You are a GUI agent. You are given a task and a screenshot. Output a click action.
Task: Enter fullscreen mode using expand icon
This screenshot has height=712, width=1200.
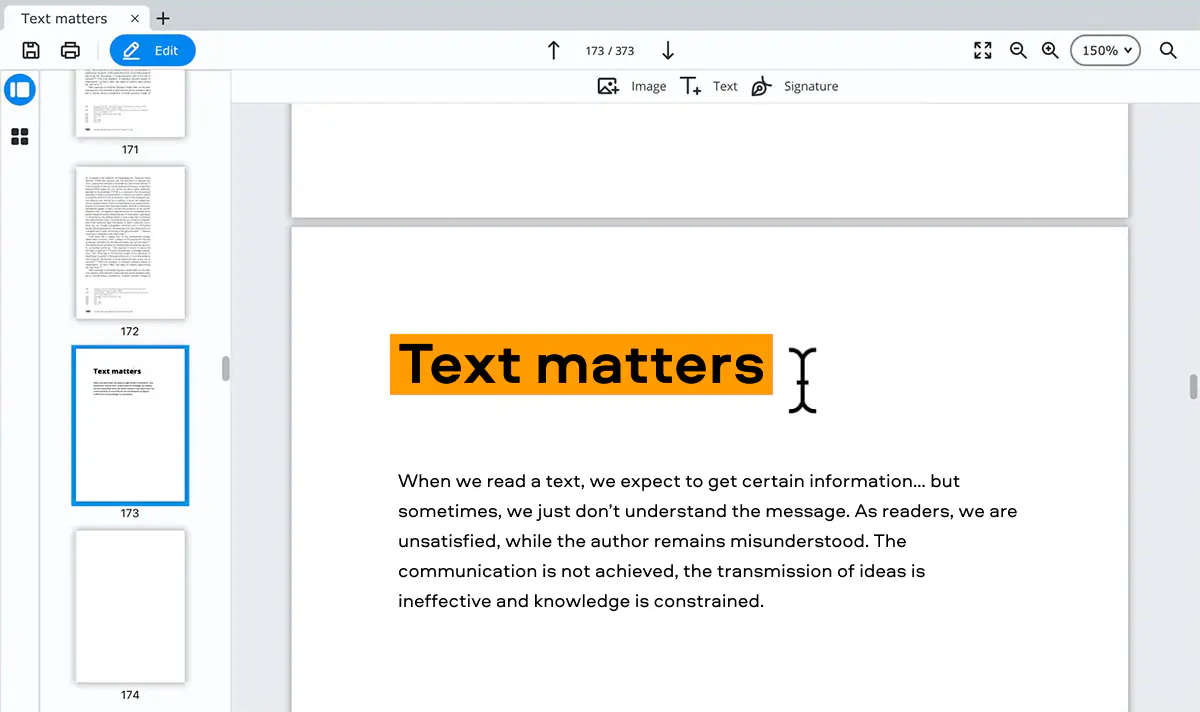pyautogui.click(x=983, y=51)
